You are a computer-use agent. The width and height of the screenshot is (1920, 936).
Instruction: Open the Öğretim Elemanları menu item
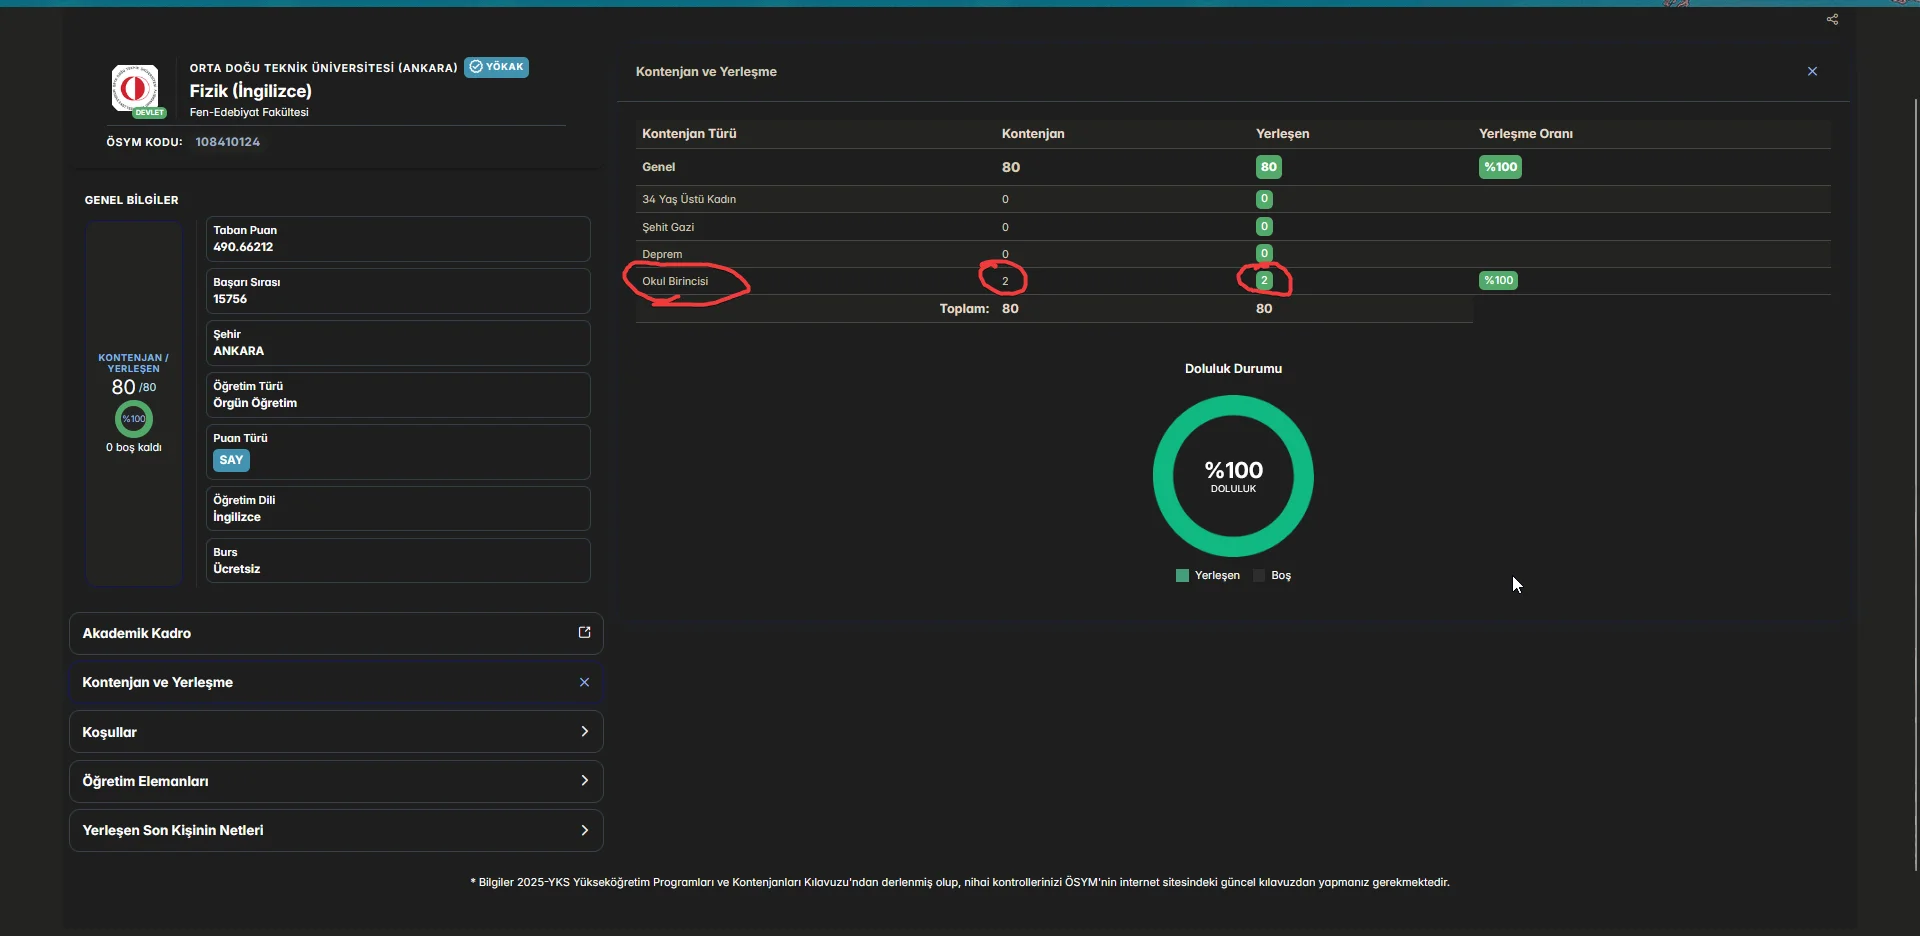(336, 781)
